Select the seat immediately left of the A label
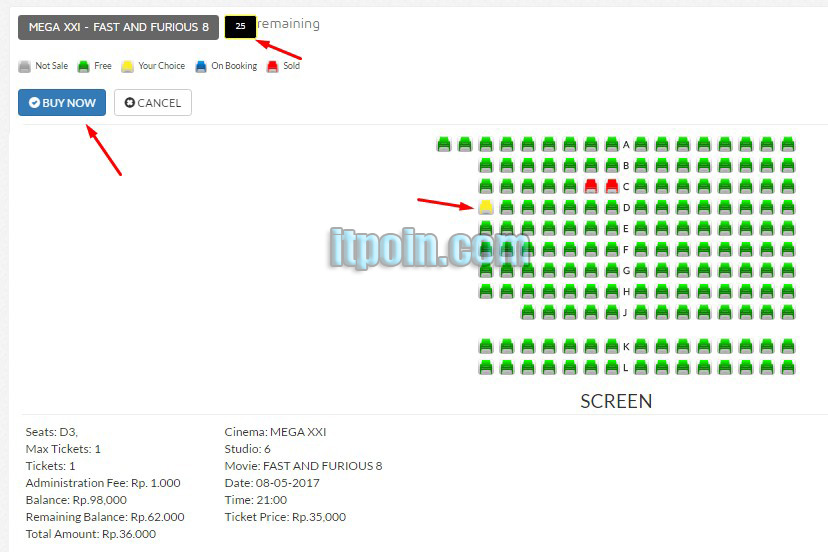Screen dimensions: 828x552 coord(611,144)
